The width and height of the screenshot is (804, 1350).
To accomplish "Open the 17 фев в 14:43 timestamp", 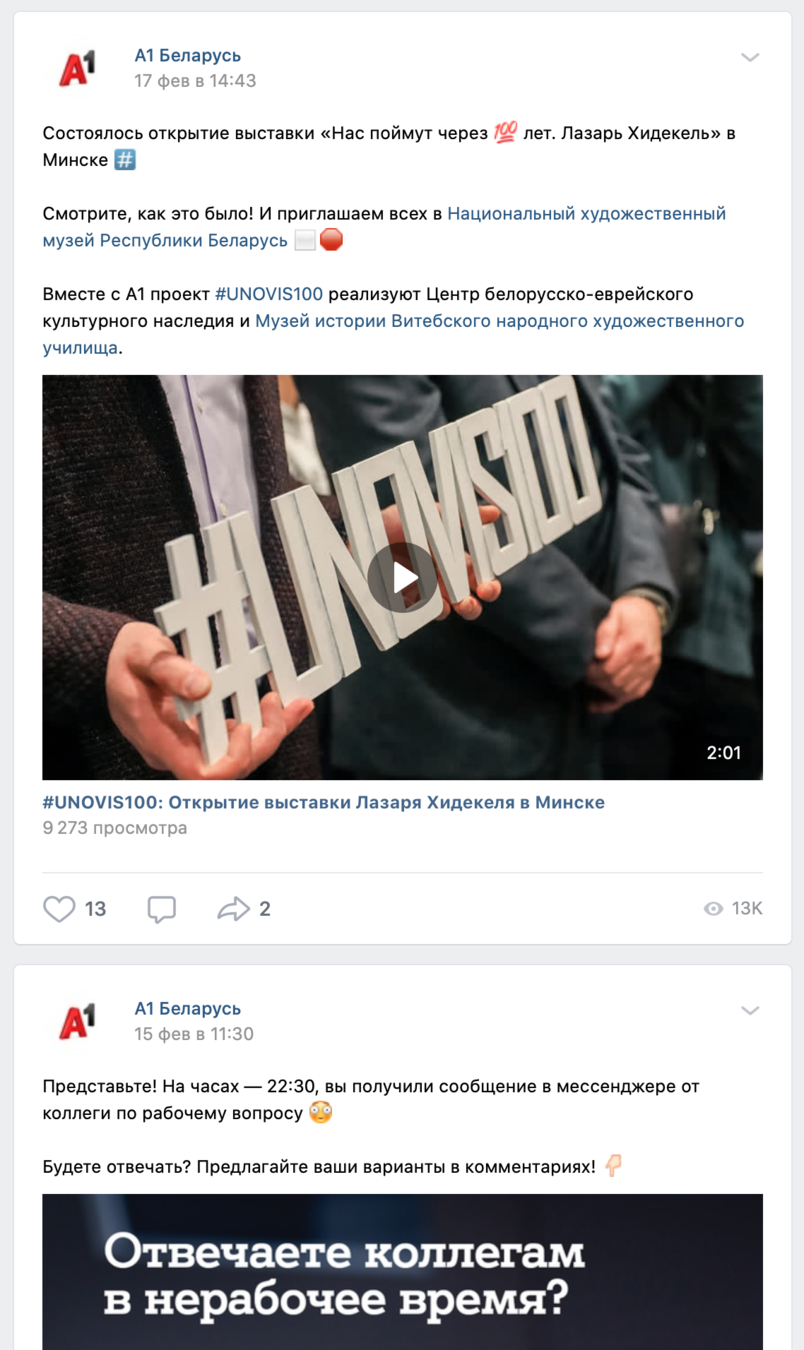I will (x=195, y=81).
